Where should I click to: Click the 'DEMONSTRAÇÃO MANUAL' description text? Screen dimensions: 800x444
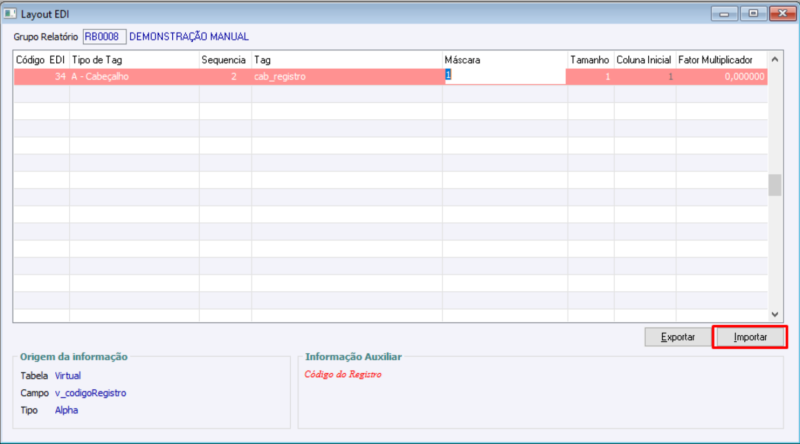point(189,37)
